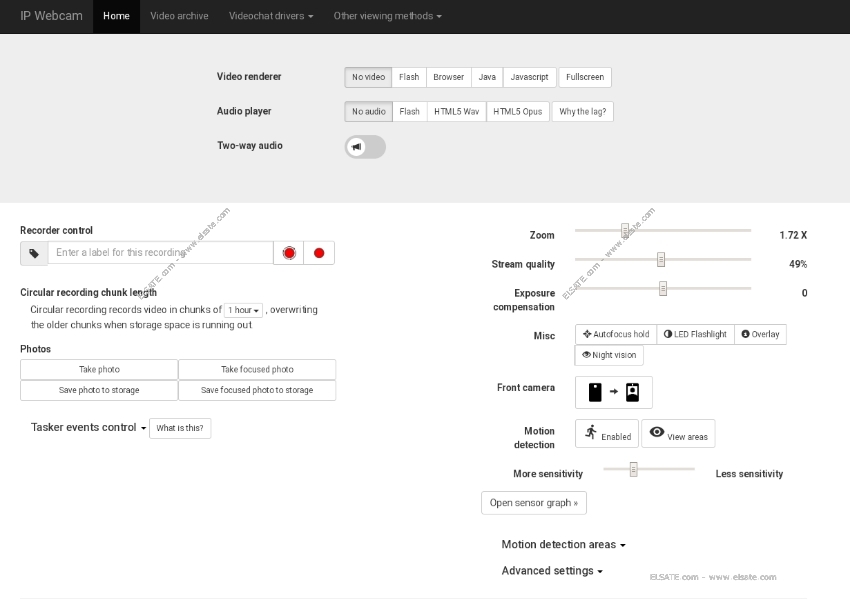The width and height of the screenshot is (850, 600).
Task: Click the Stream quality slider handle
Action: (x=661, y=260)
